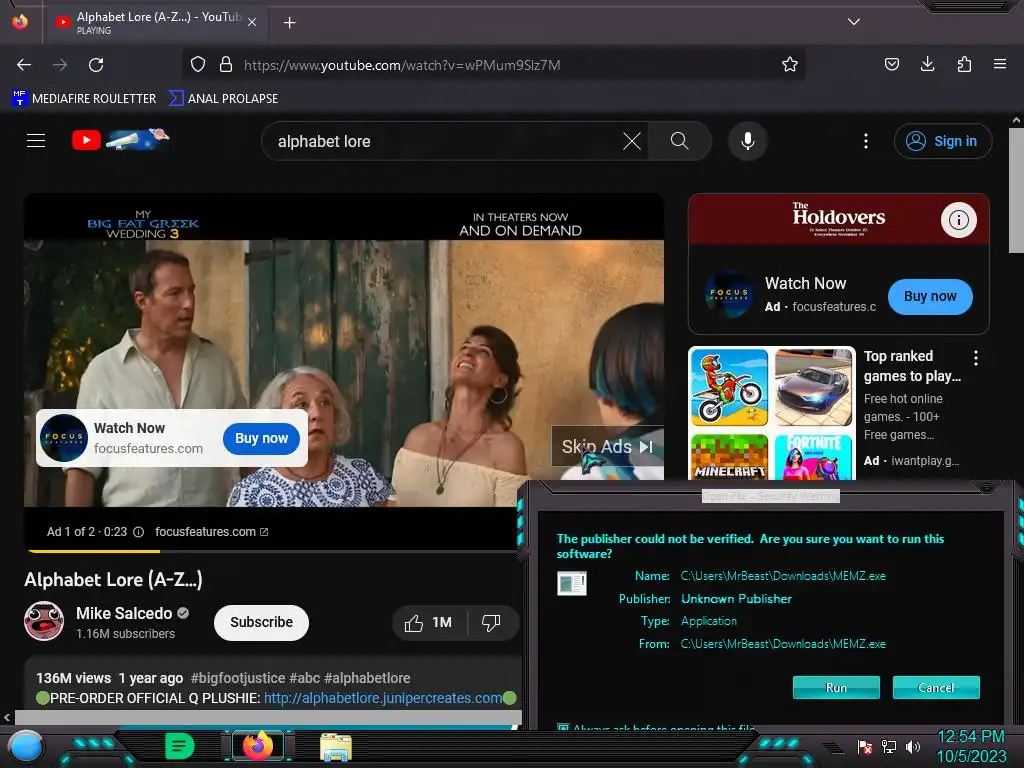Open the second bookmark in the bookmarks toolbar
Viewport: 1024px width, 768px height.
pyautogui.click(x=223, y=99)
